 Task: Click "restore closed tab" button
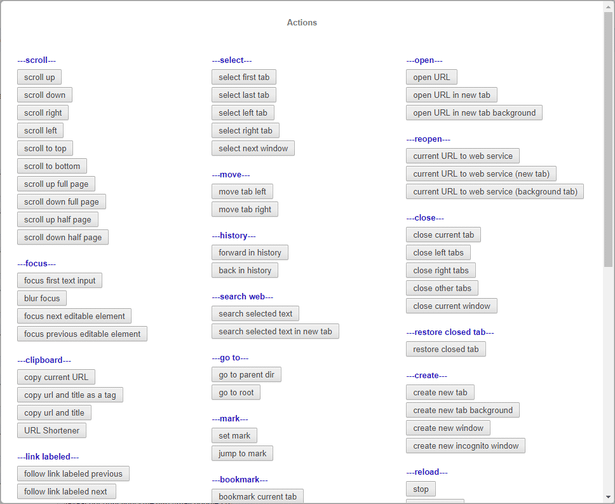(446, 349)
